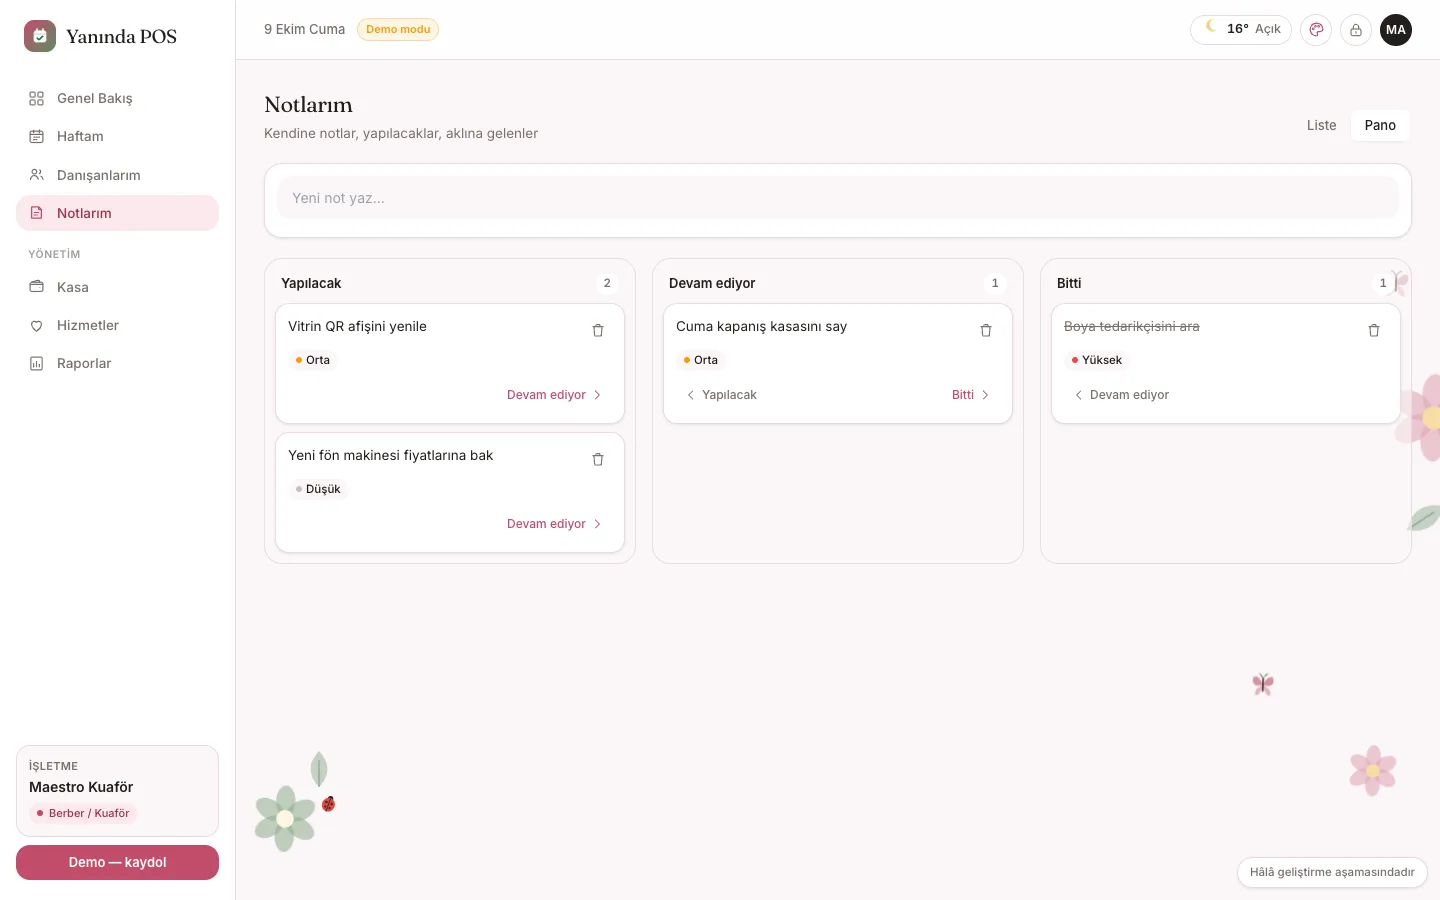
Task: Go to Haftam in the sidebar
Action: pos(117,136)
